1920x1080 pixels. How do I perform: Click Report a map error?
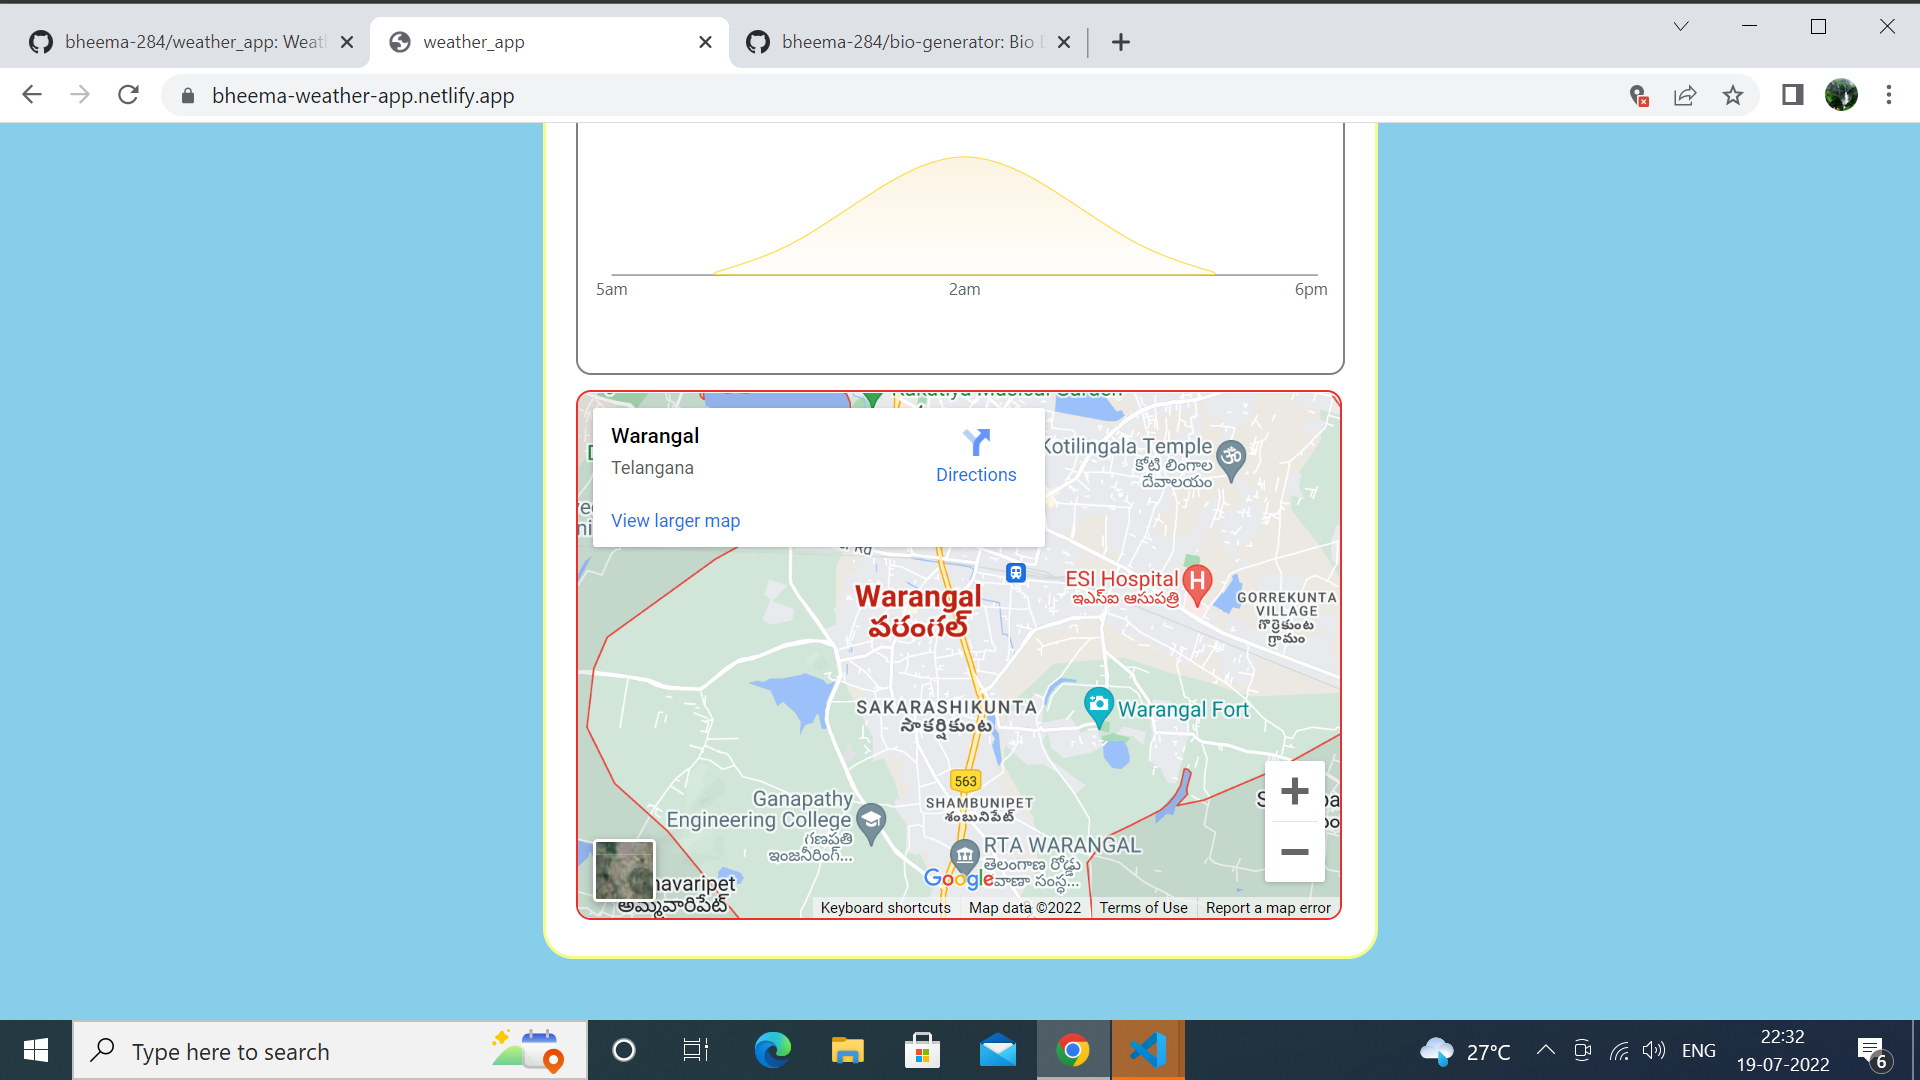coord(1268,908)
